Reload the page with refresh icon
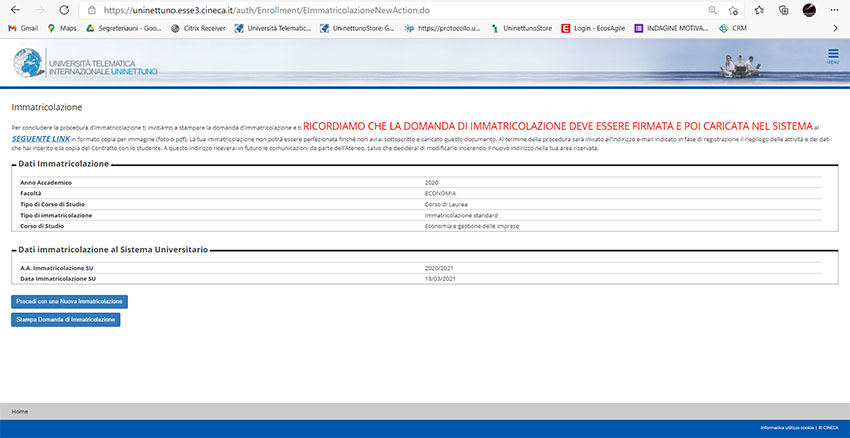Viewport: 850px width, 438px height. [64, 10]
